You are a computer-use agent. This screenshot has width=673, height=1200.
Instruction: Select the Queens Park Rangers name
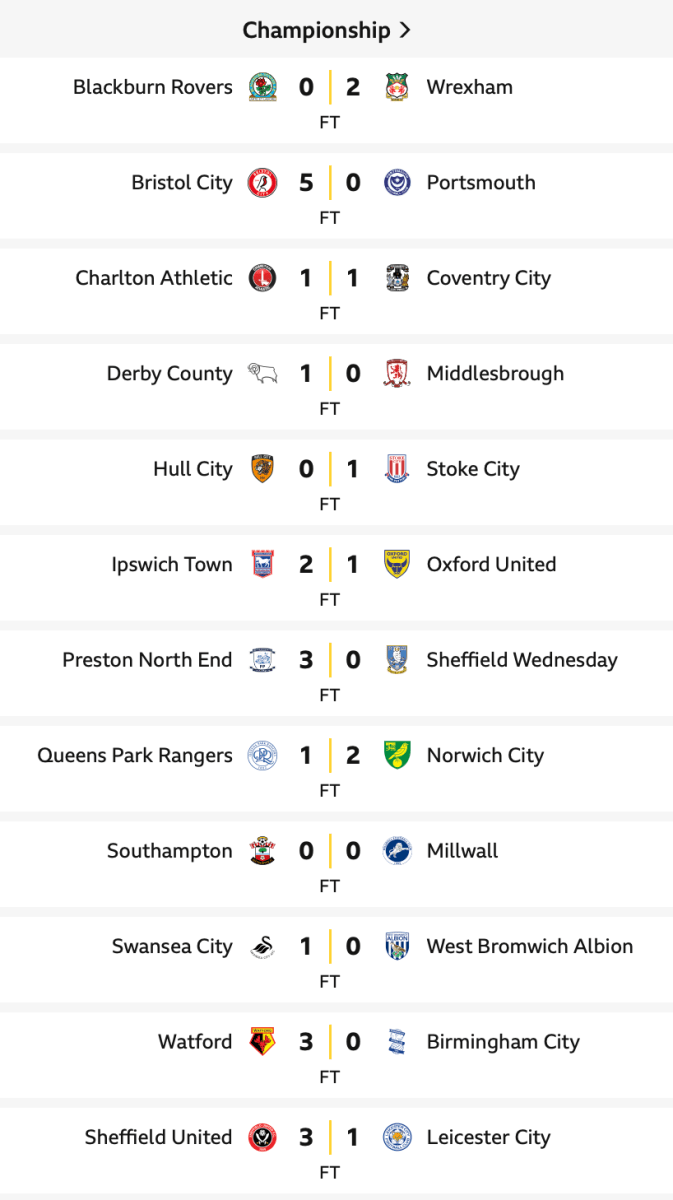(135, 755)
